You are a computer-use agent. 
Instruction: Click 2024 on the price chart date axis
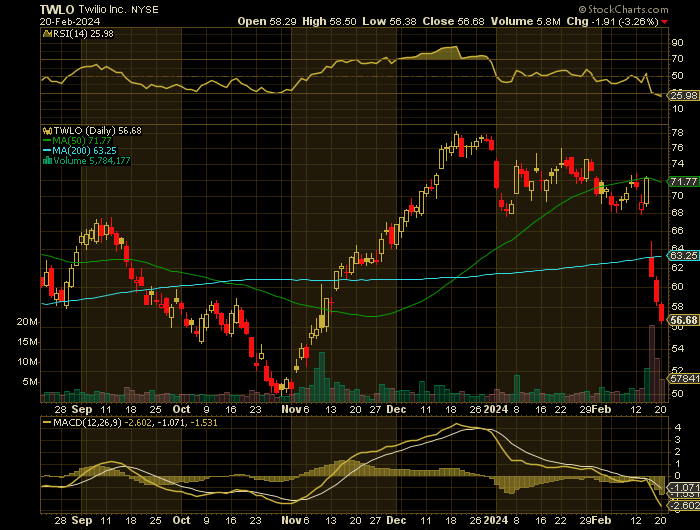[x=496, y=409]
